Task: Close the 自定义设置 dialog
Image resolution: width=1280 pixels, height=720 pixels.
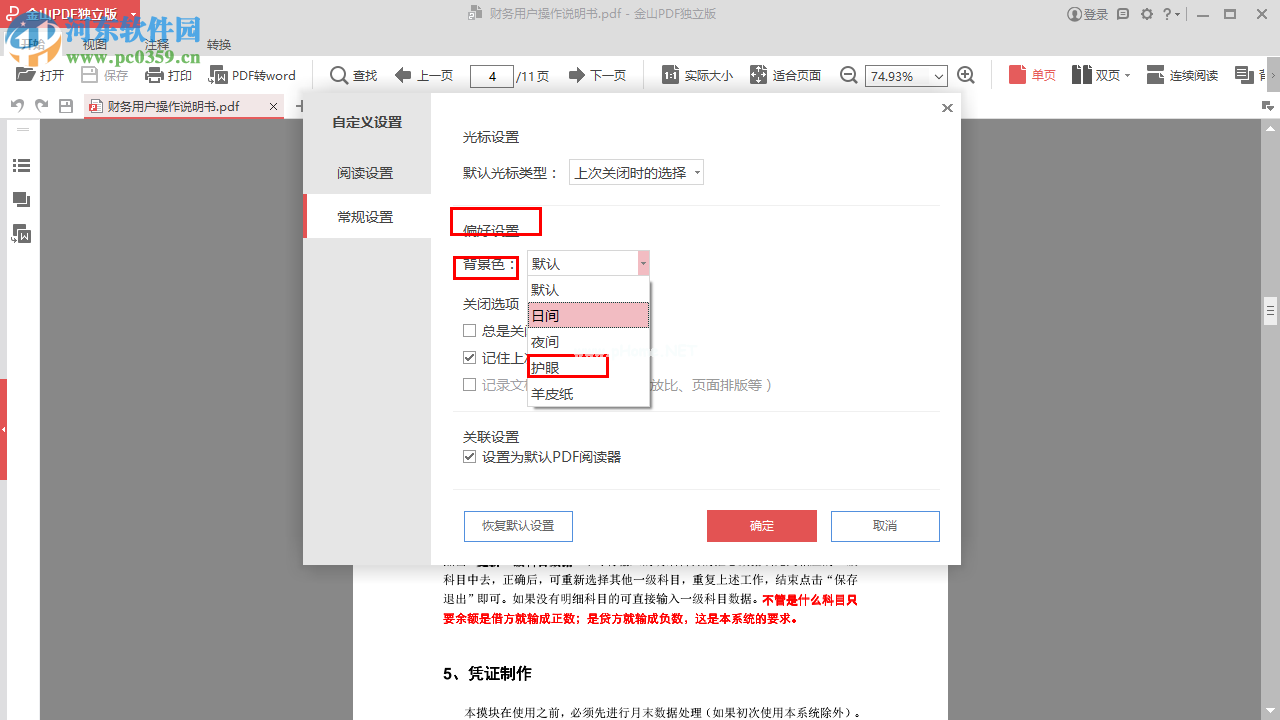Action: (x=947, y=108)
